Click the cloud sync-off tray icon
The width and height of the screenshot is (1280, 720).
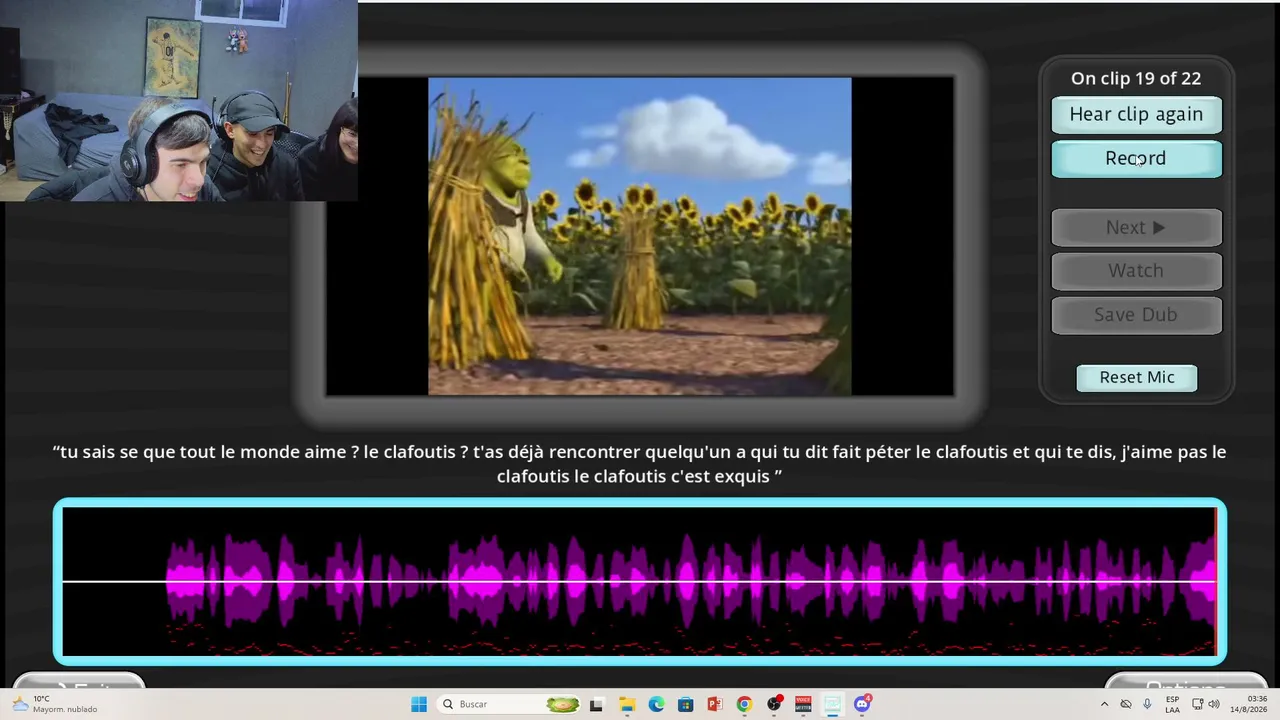coord(1126,704)
